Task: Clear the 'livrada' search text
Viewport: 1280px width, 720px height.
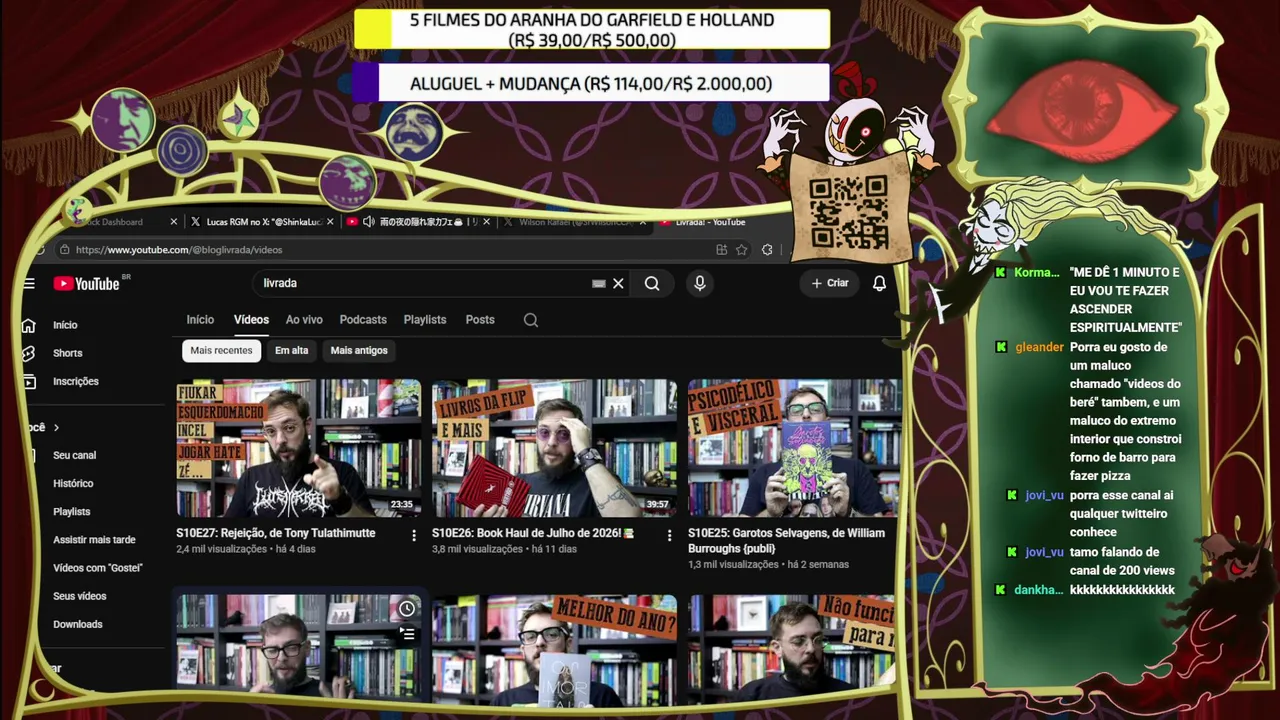Action: pyautogui.click(x=618, y=284)
